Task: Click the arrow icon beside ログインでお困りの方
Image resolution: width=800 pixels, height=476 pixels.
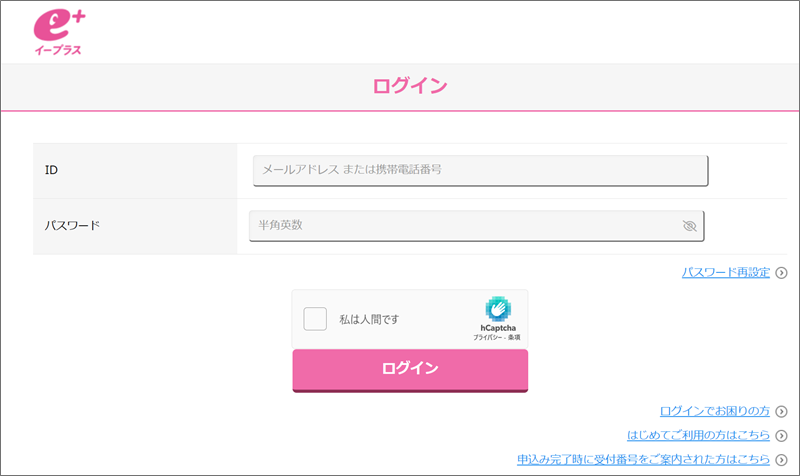Action: point(781,411)
